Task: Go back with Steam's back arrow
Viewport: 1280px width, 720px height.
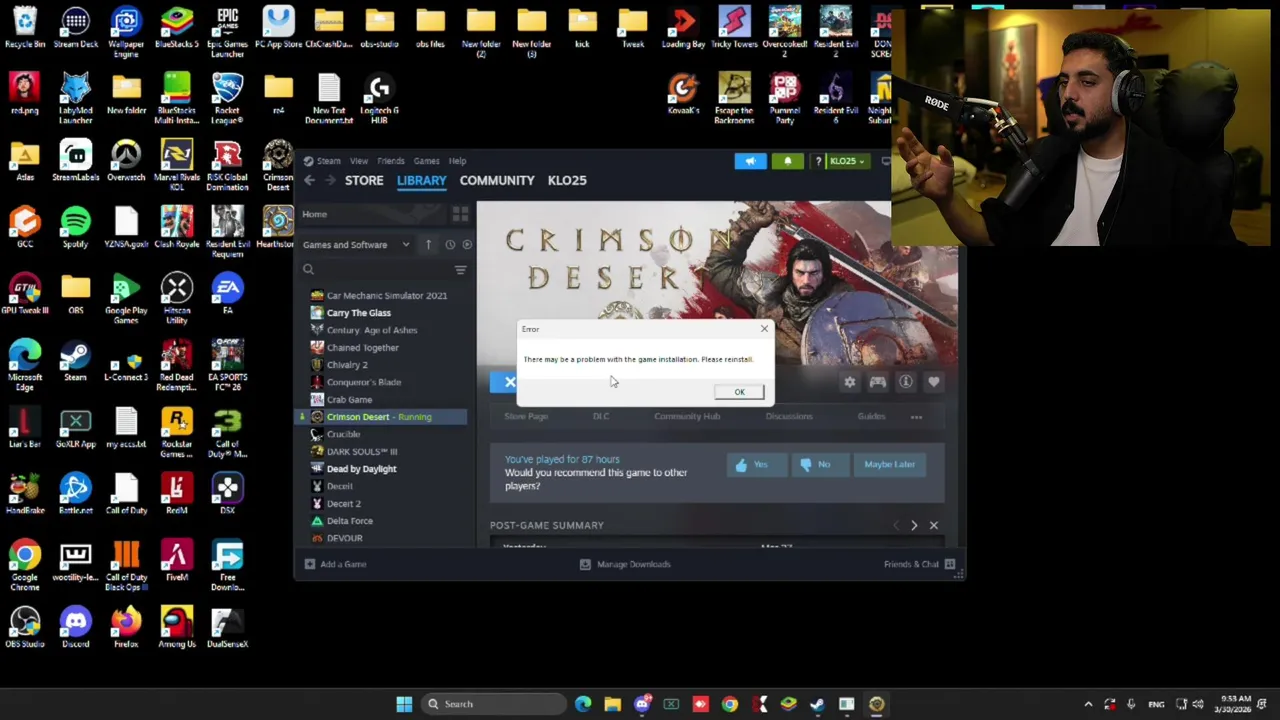Action: coord(309,181)
